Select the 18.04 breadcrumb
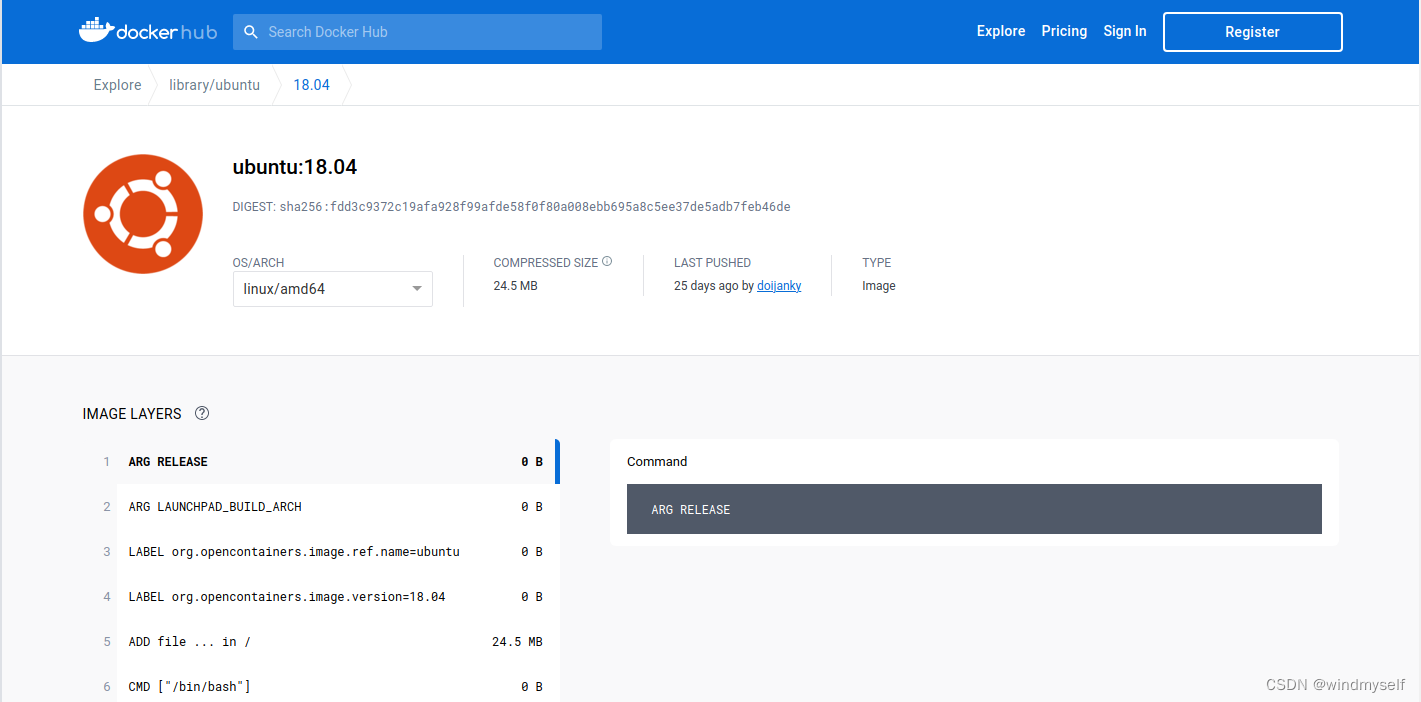Screen dimensions: 1421x702 (x=311, y=85)
